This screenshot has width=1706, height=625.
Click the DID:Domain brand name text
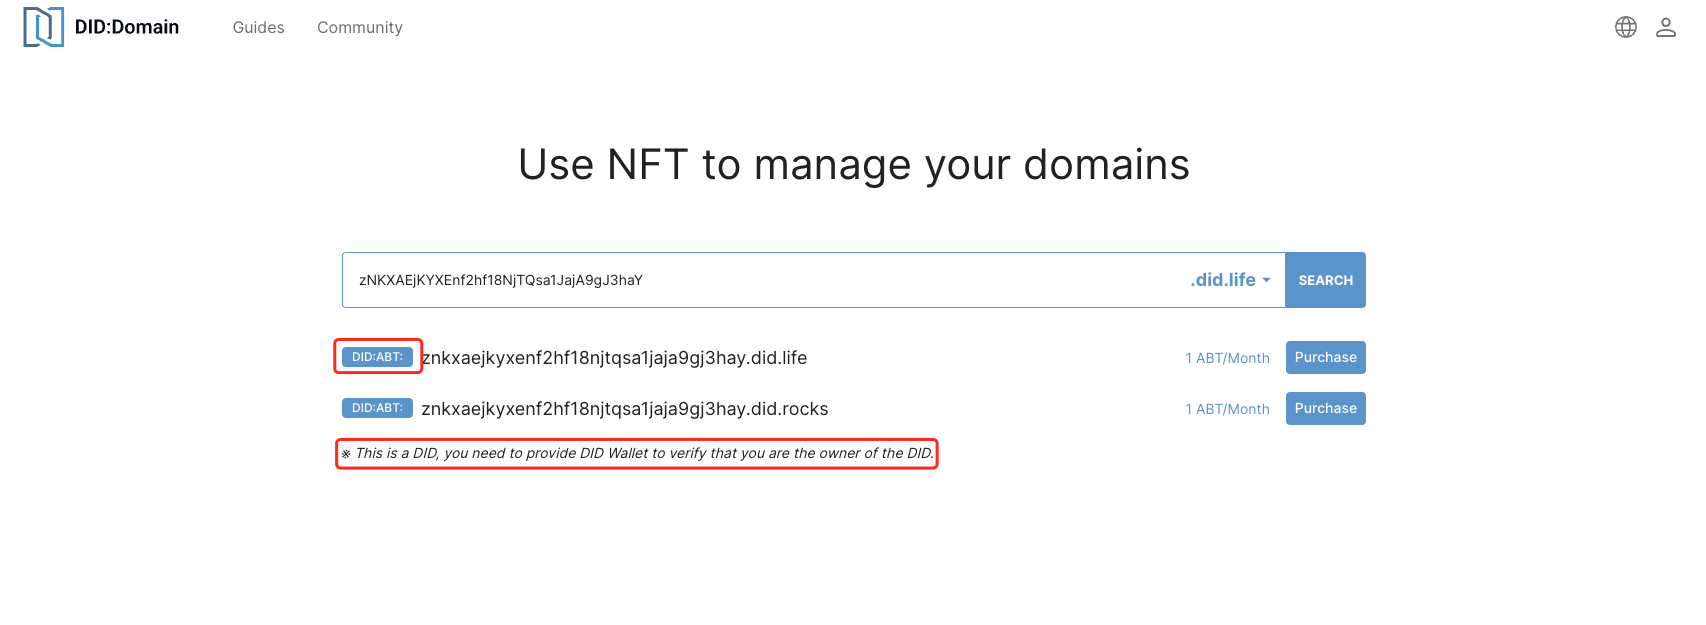point(127,27)
